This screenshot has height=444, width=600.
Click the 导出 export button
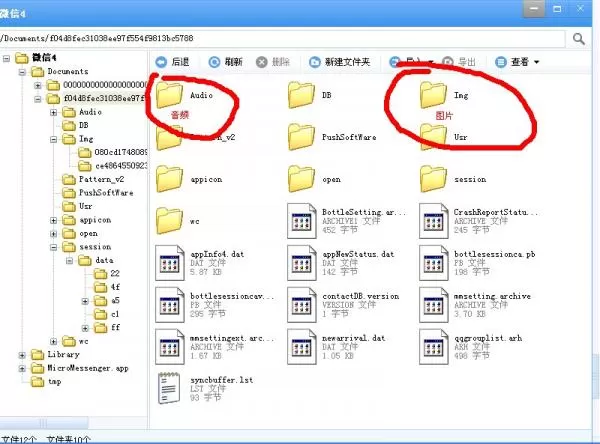(459, 62)
